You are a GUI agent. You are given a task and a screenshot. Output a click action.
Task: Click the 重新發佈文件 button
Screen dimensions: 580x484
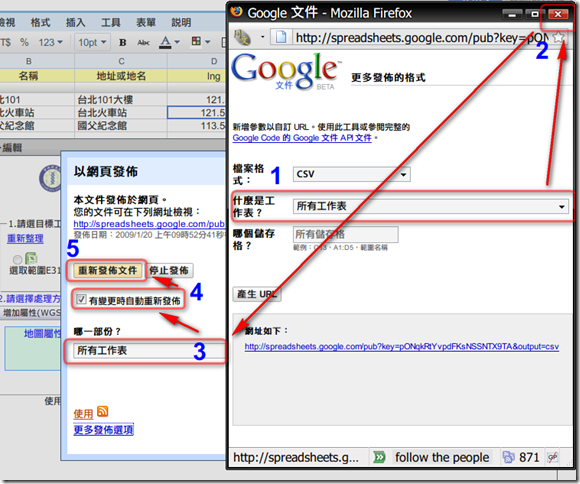(107, 270)
